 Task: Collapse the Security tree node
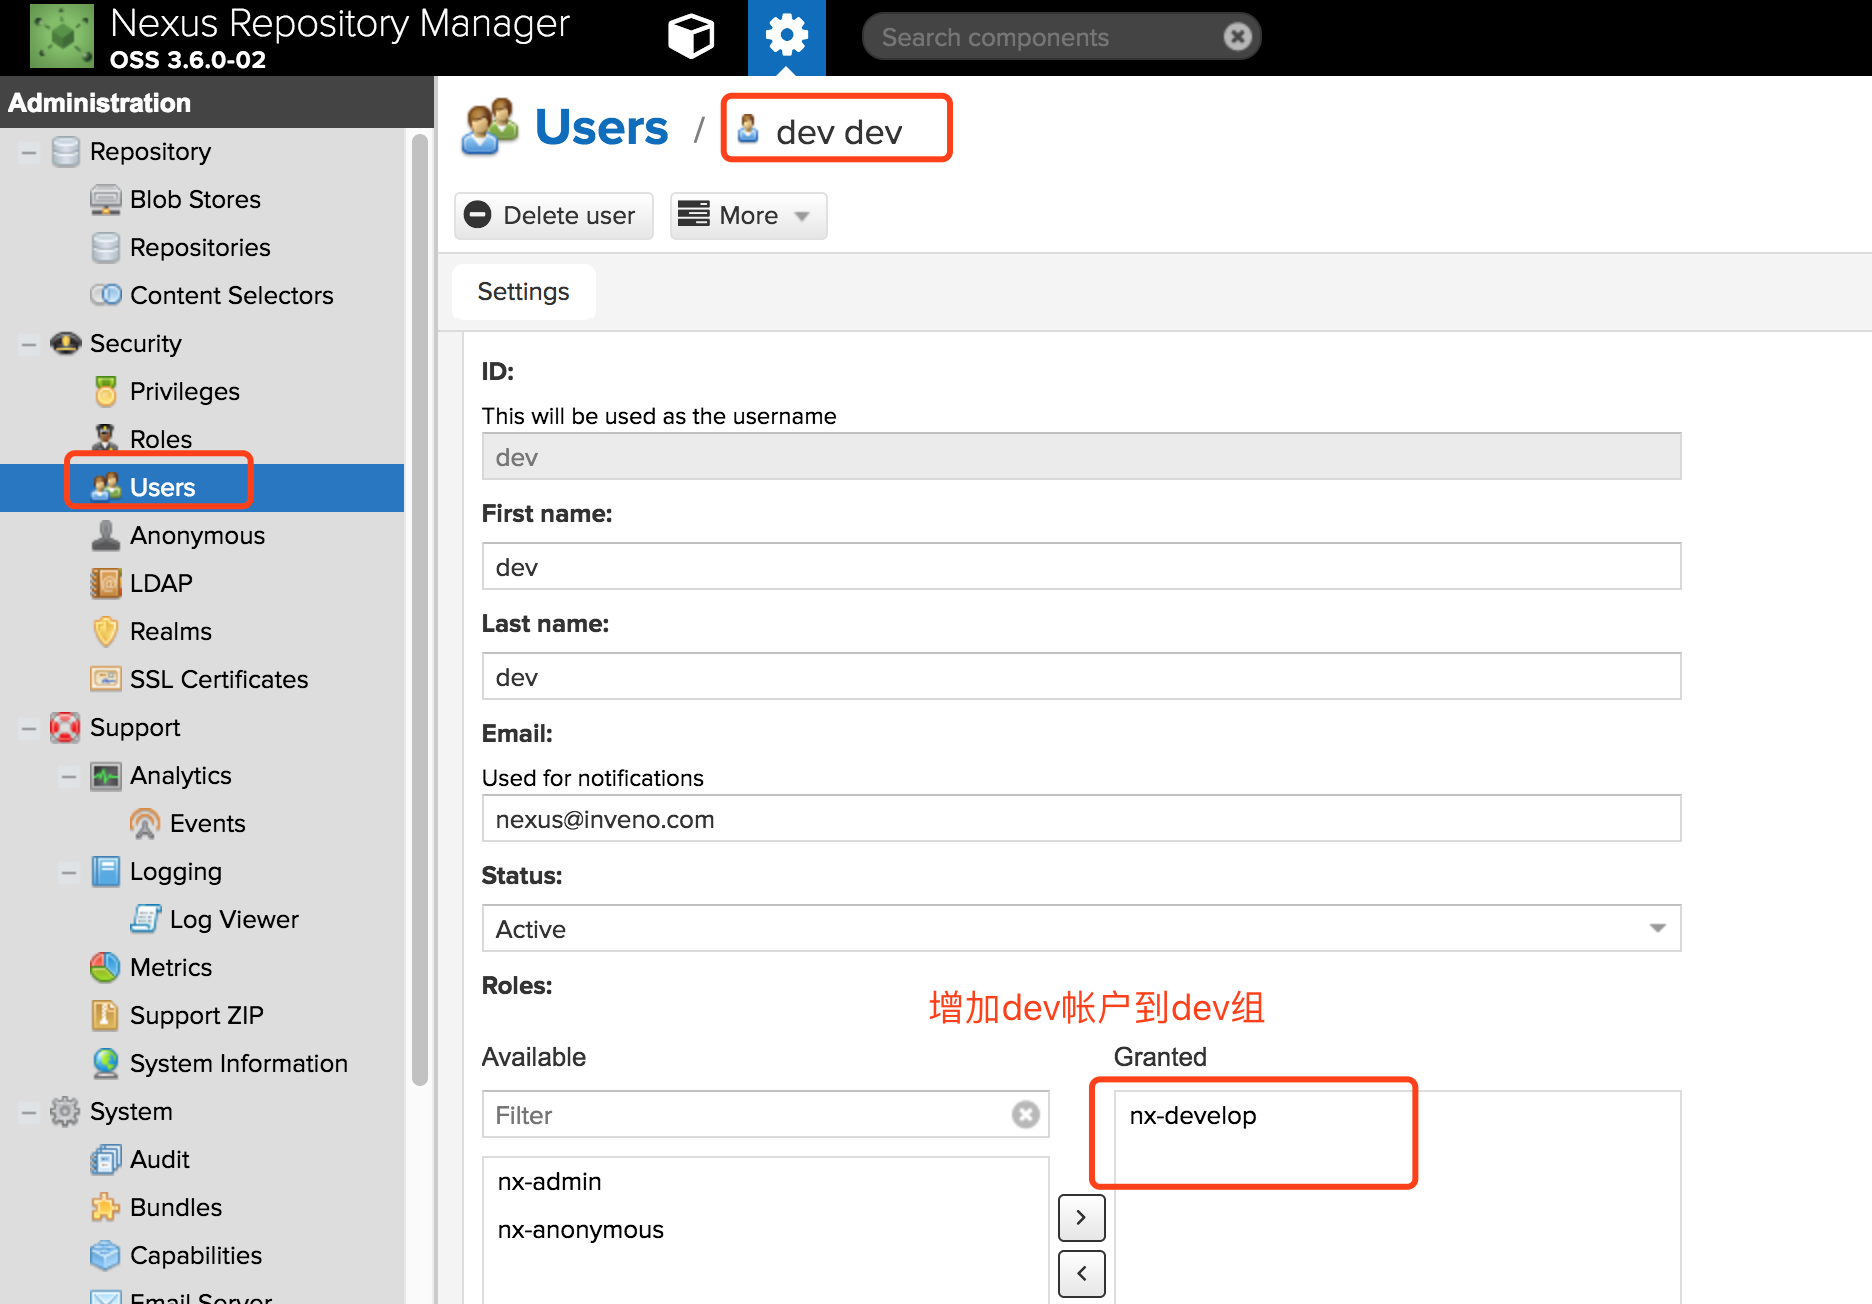coord(29,344)
